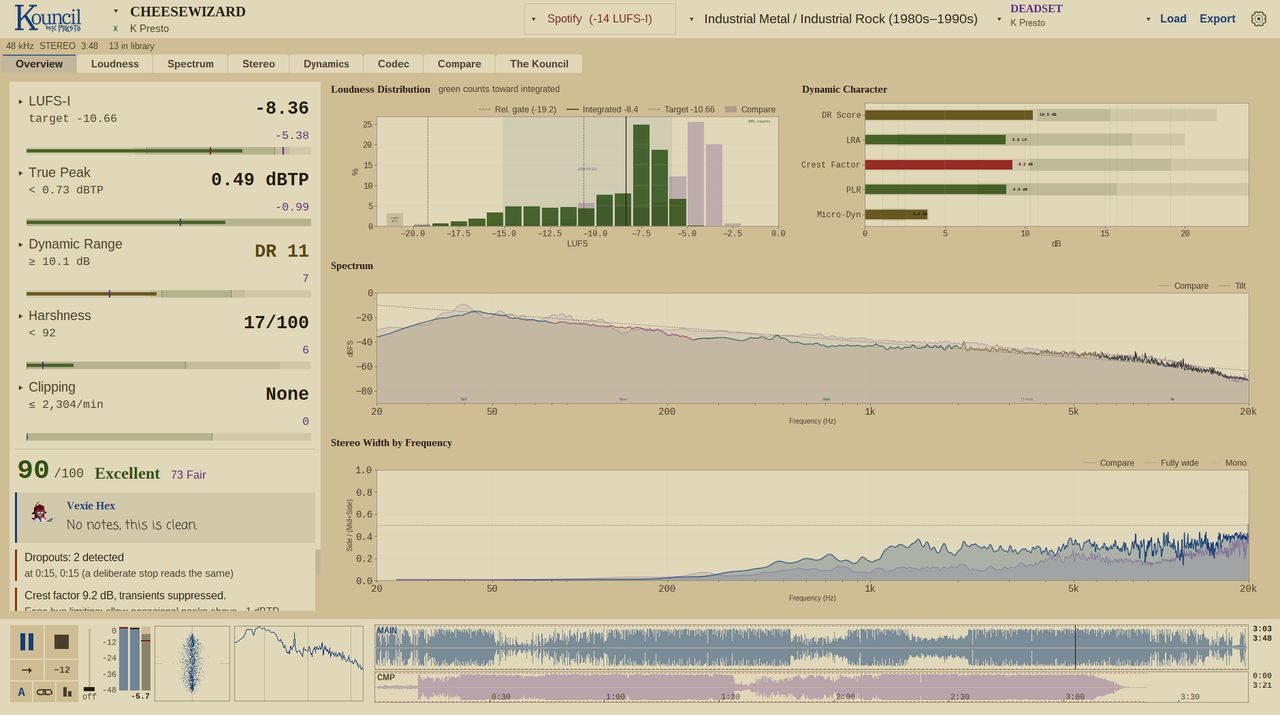Go to the Codec tab
Screen dimensions: 1280x715
(393, 64)
